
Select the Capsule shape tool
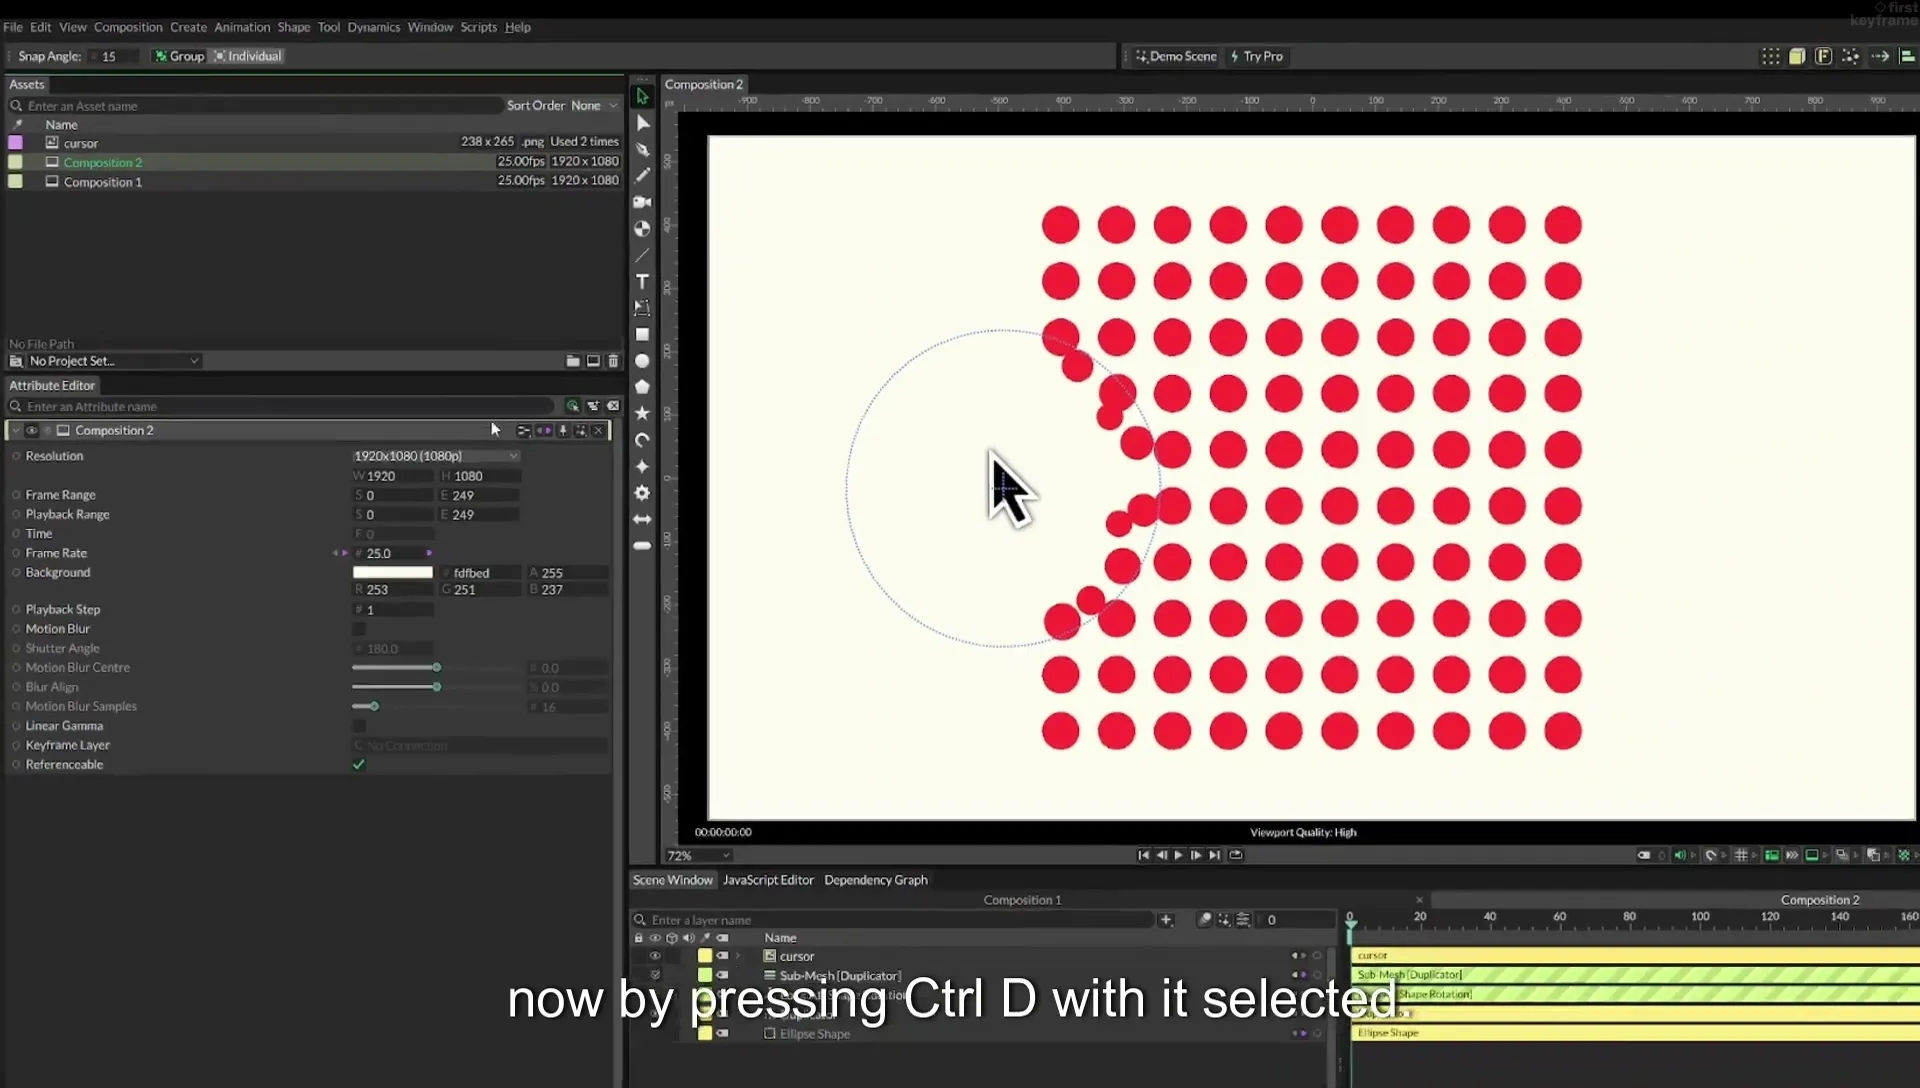tap(642, 546)
